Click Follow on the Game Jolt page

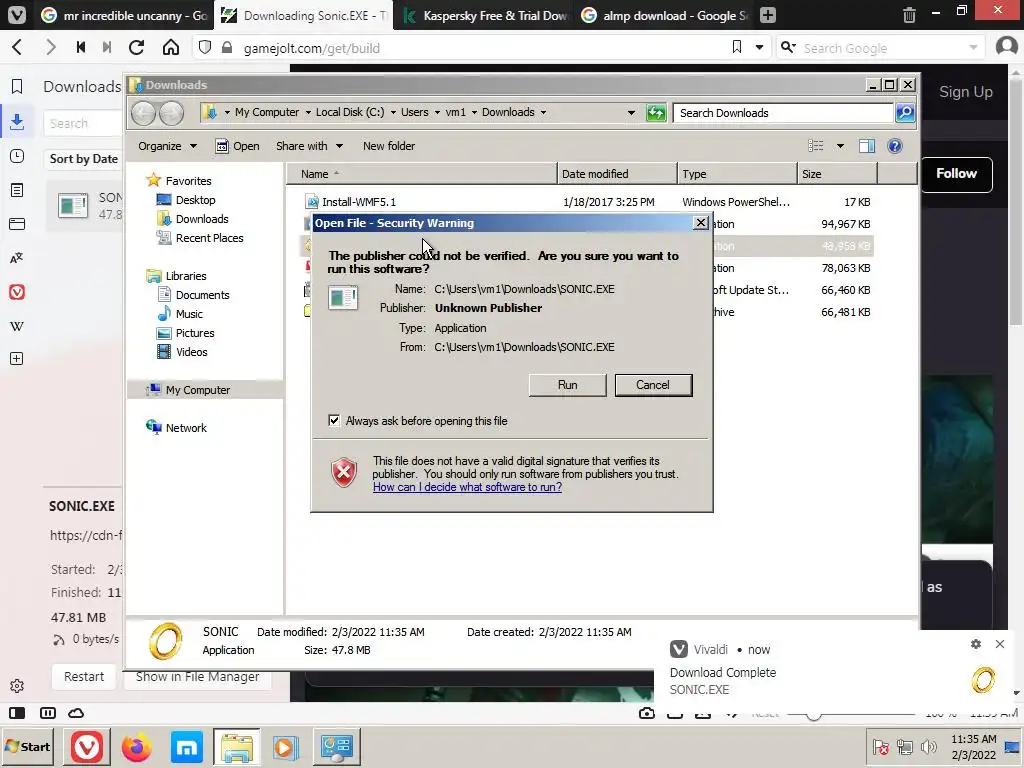tap(957, 174)
